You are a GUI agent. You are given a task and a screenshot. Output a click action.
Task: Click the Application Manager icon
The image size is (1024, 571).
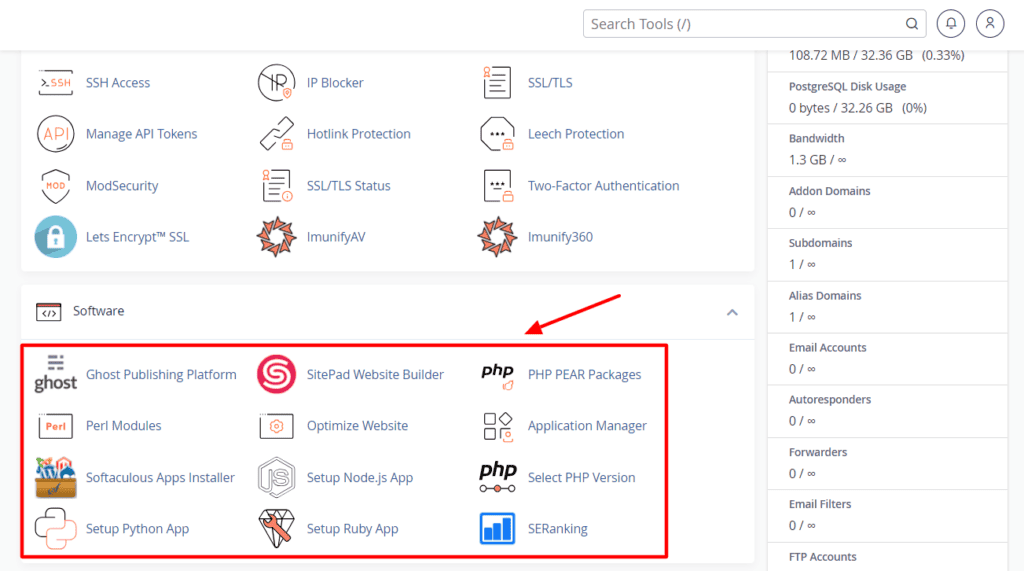click(x=497, y=426)
